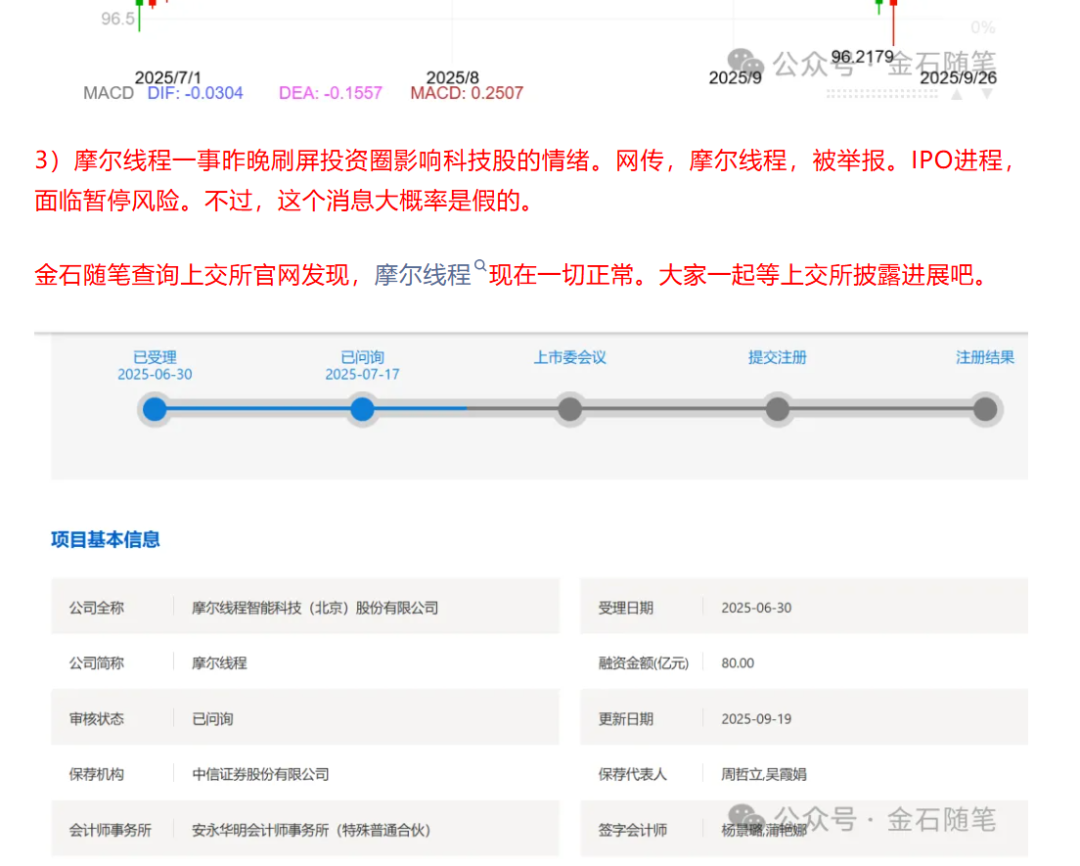
Task: Select the 安永华明会计师事务所 accounting firm value
Action: pyautogui.click(x=311, y=830)
